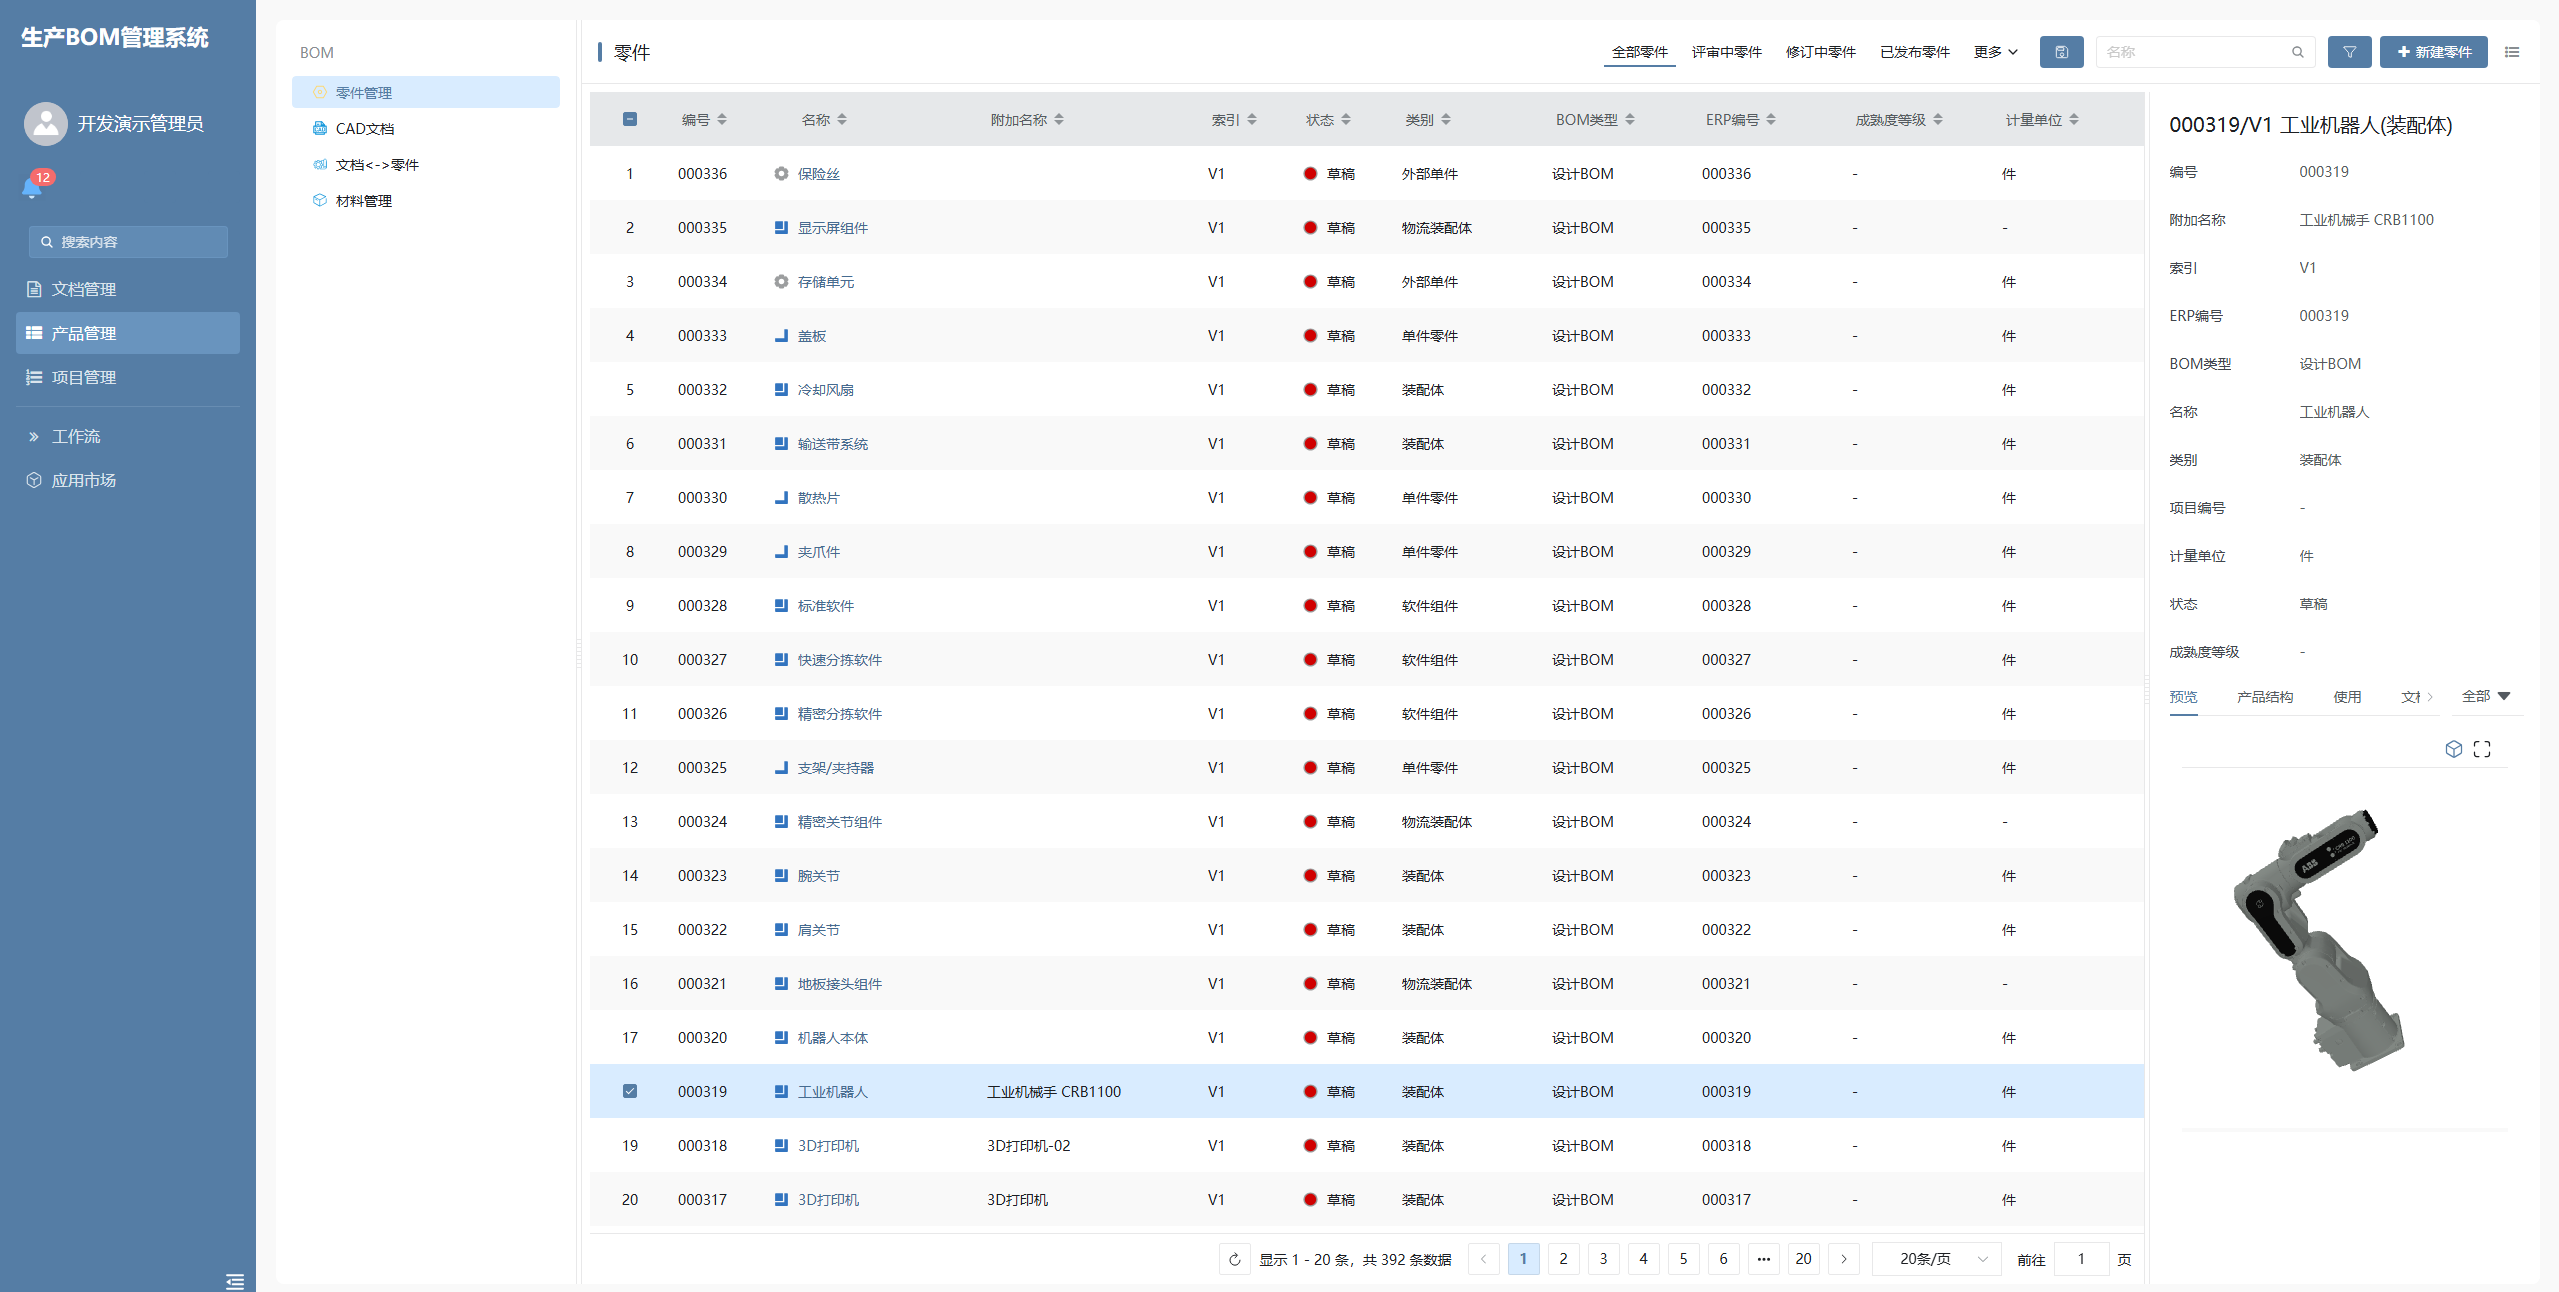Click the 新建零件 button
This screenshot has height=1292, width=2559.
2433,52
